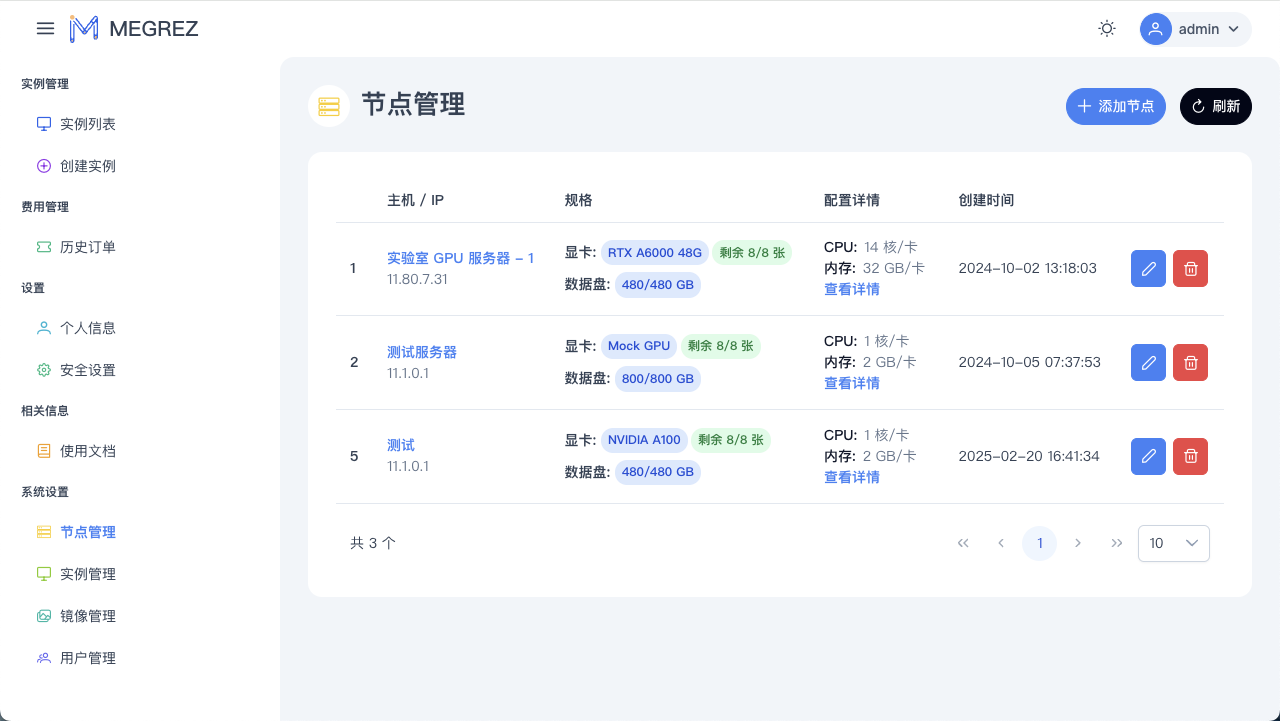
Task: Open the page size selector showing 10
Action: 1173,543
